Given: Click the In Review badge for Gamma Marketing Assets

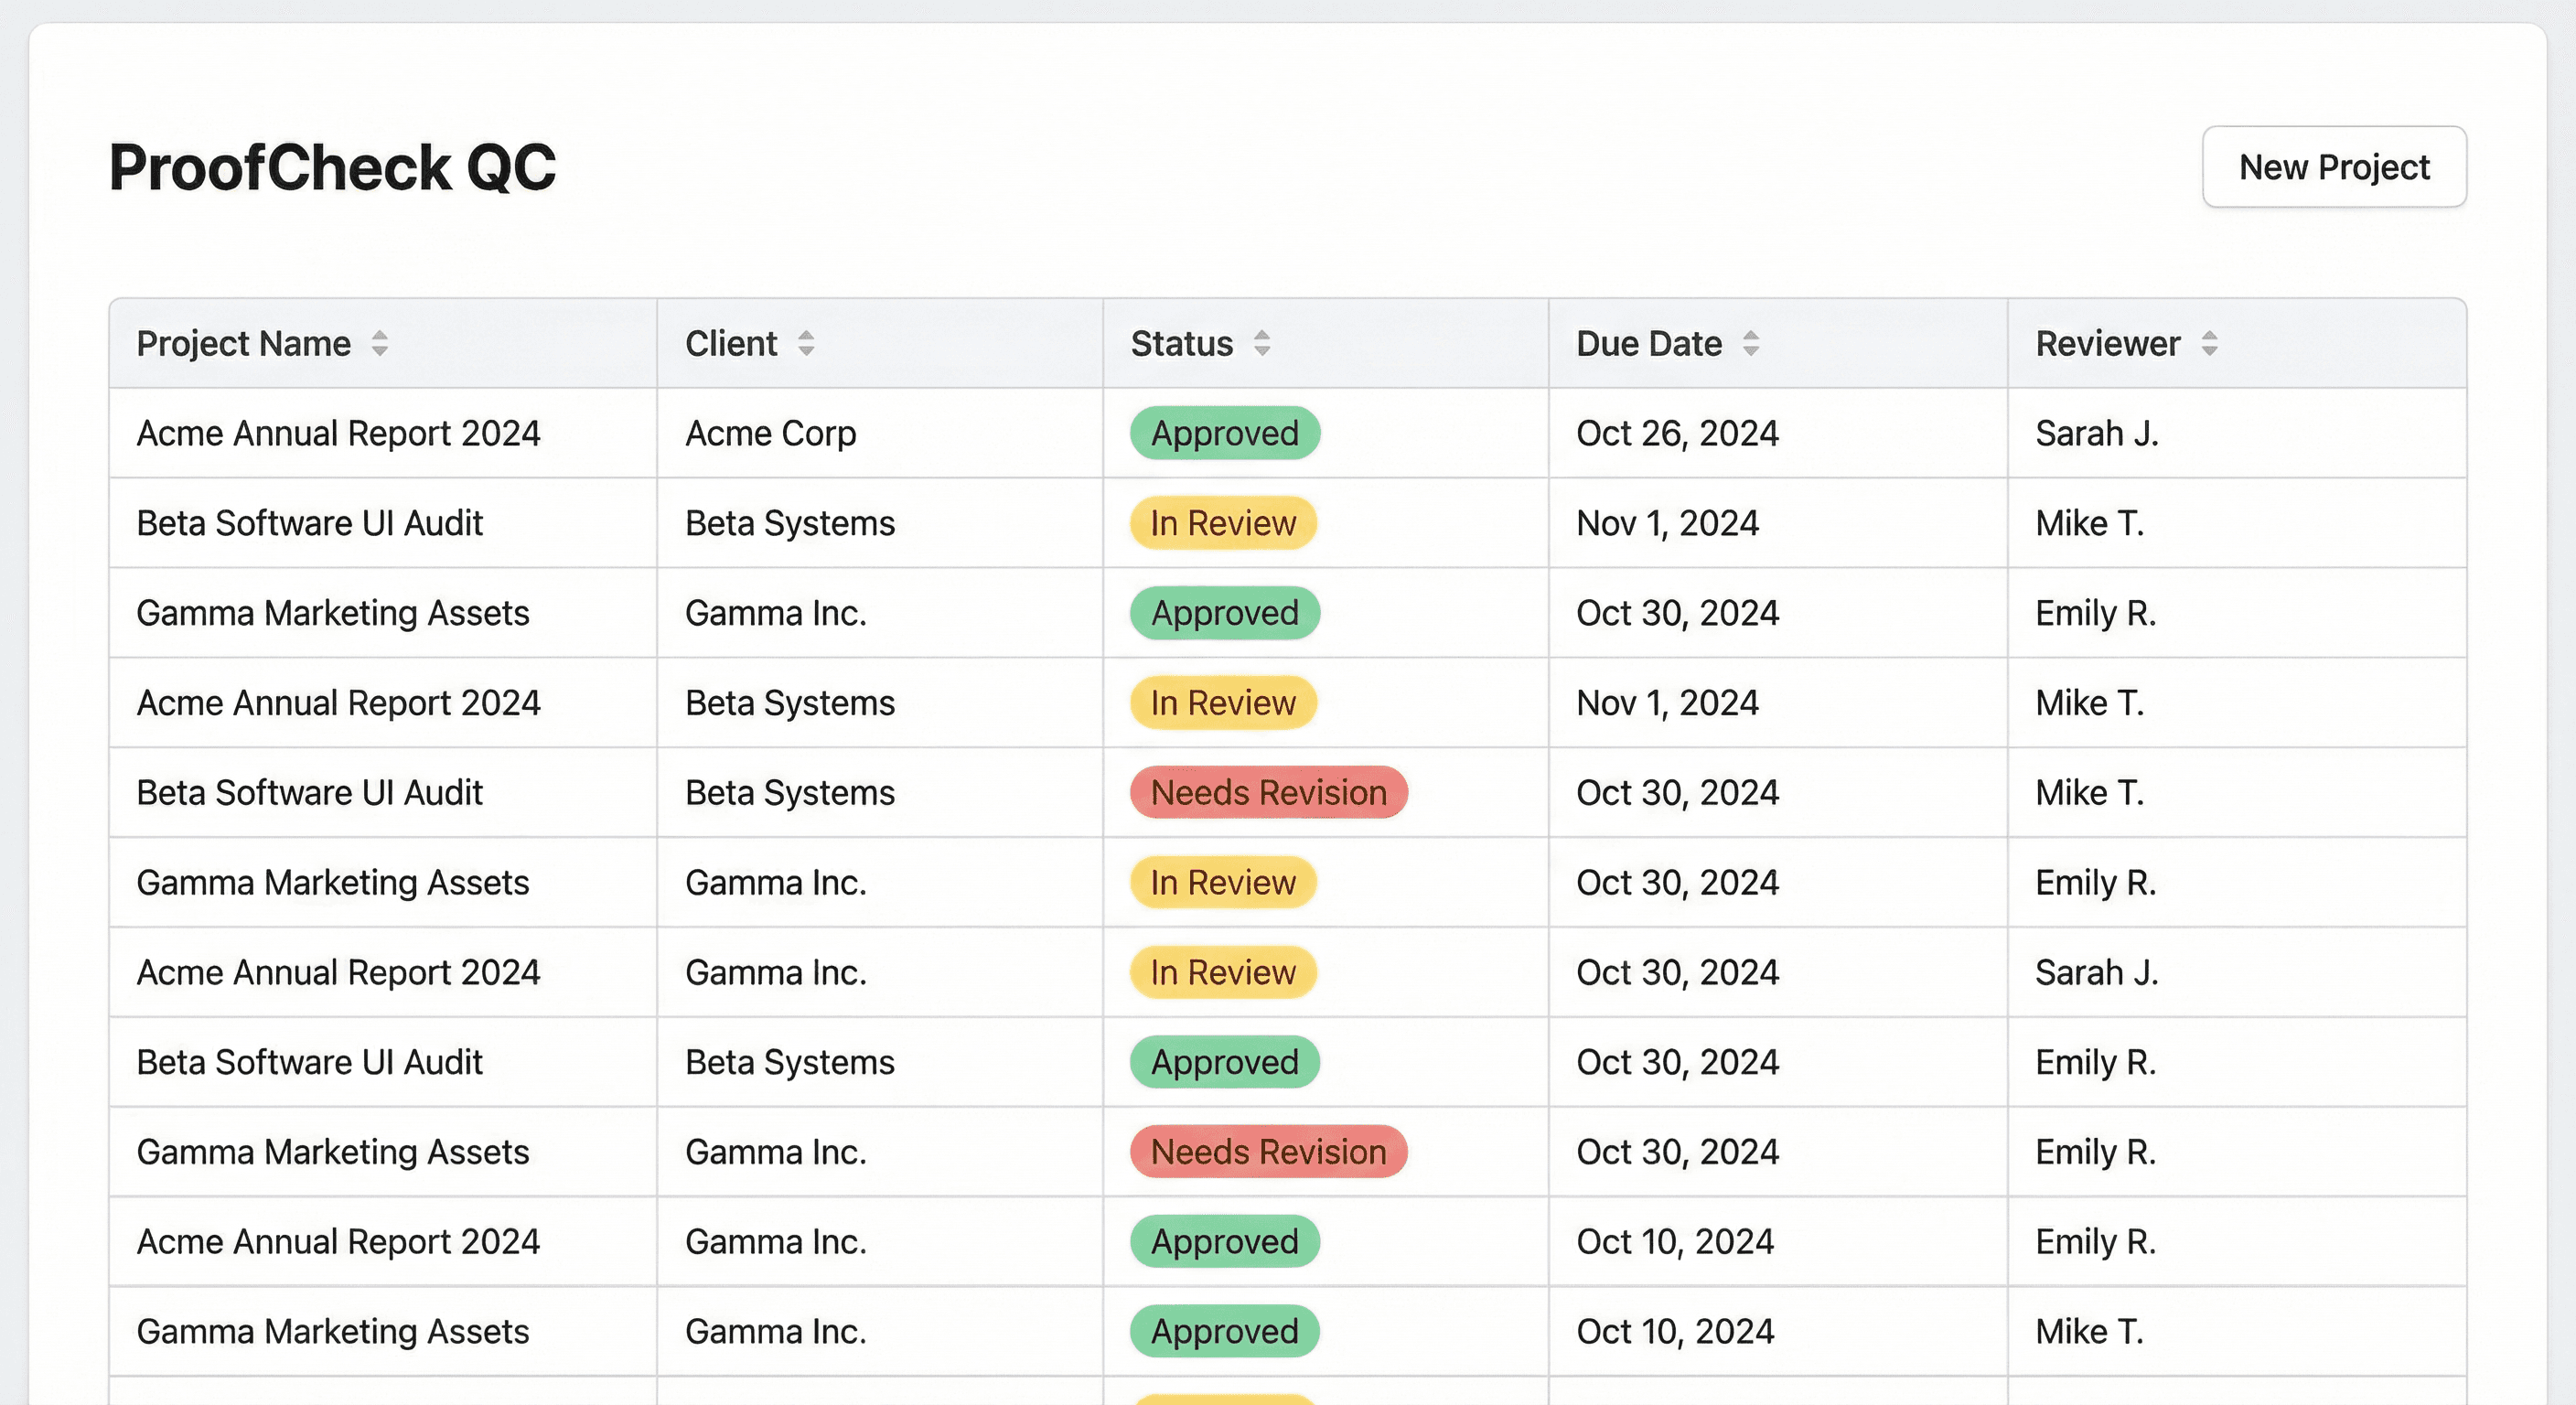Looking at the screenshot, I should point(1222,882).
